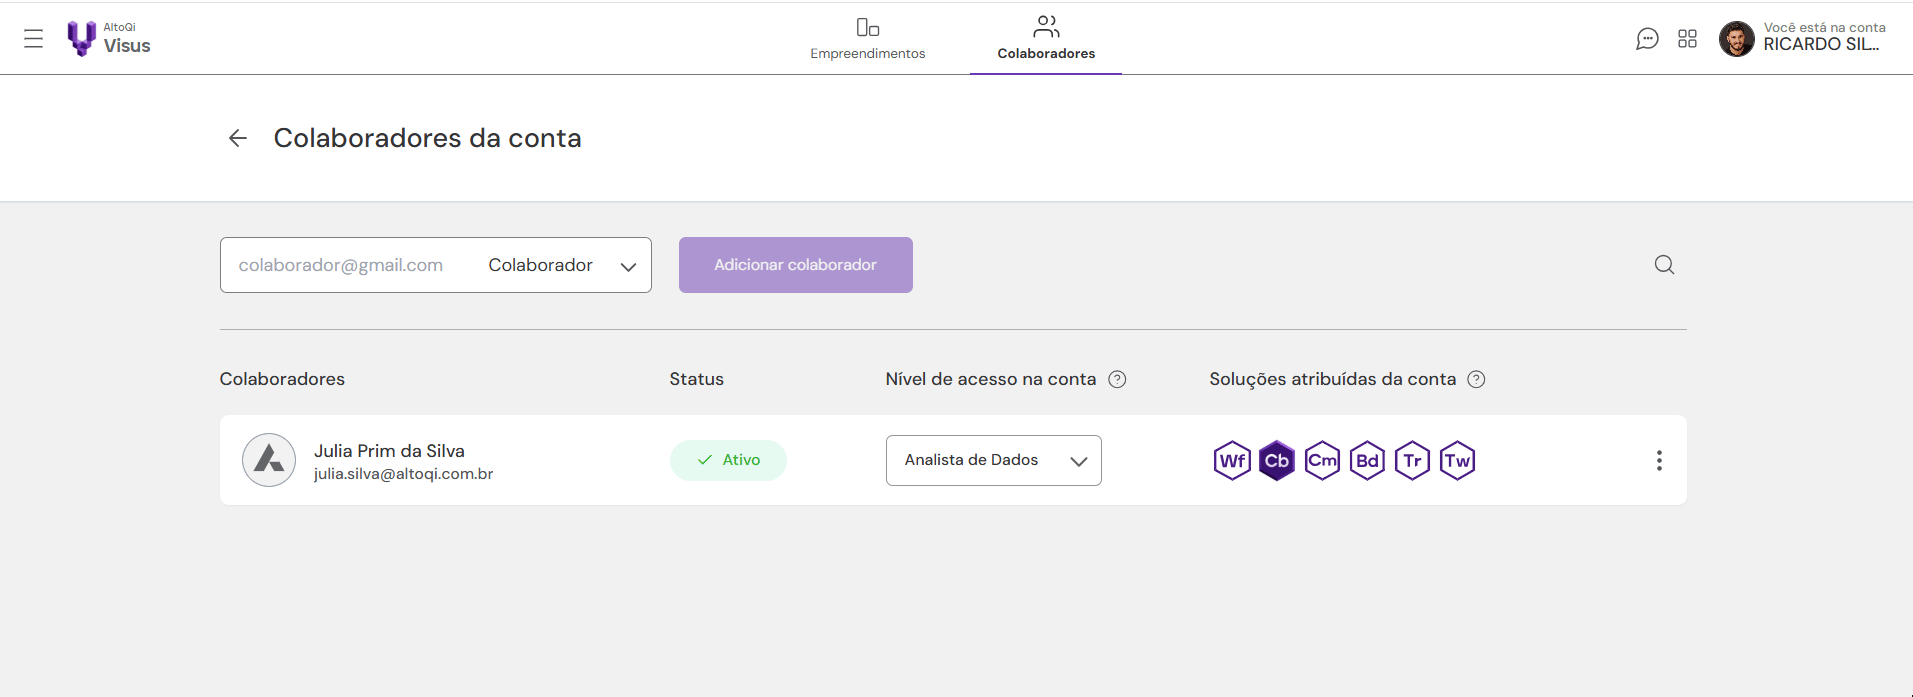Open the apps grid icon
Screen dimensions: 1913x697
1688,39
